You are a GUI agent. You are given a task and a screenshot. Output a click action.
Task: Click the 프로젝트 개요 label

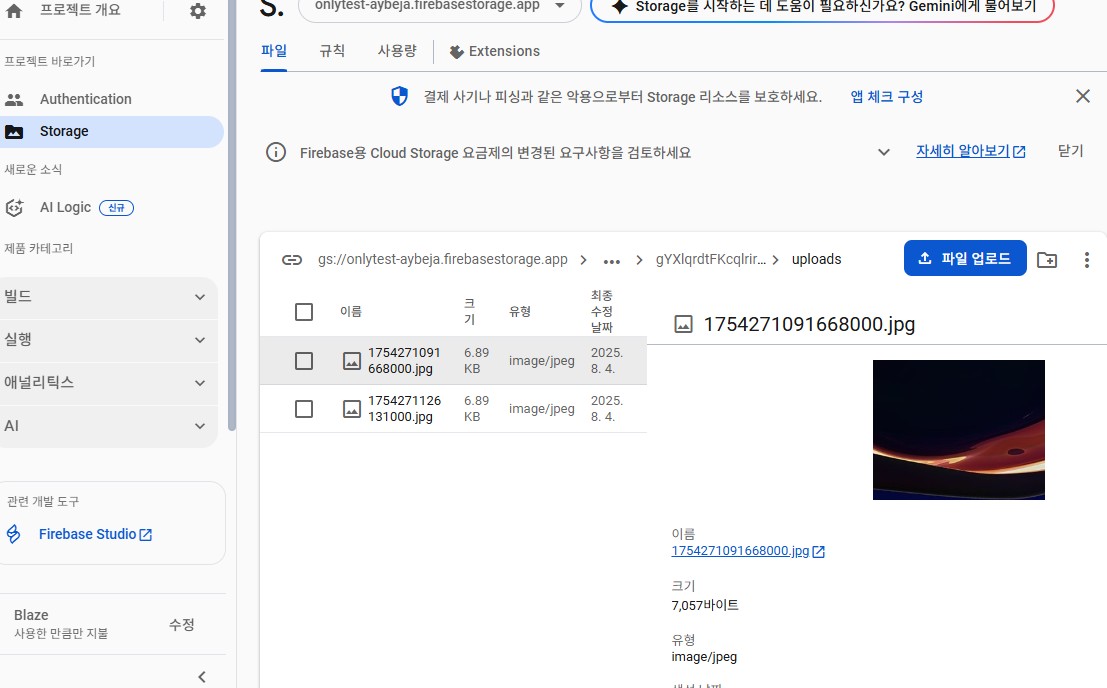[x=80, y=10]
